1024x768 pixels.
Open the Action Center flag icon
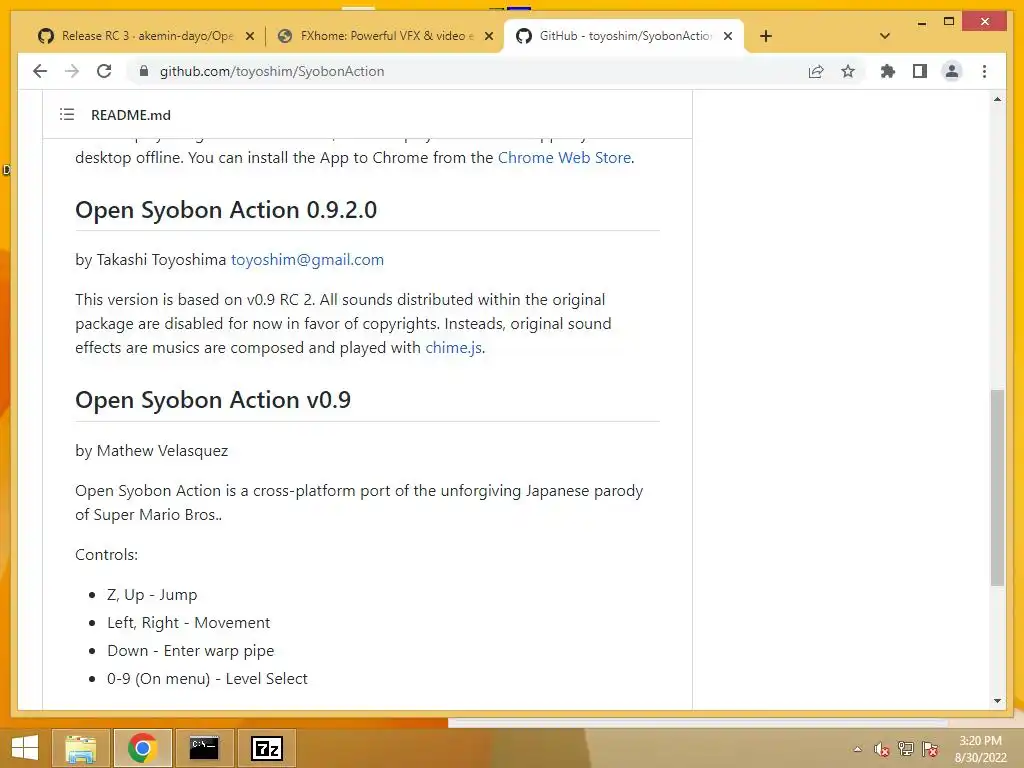pos(931,749)
